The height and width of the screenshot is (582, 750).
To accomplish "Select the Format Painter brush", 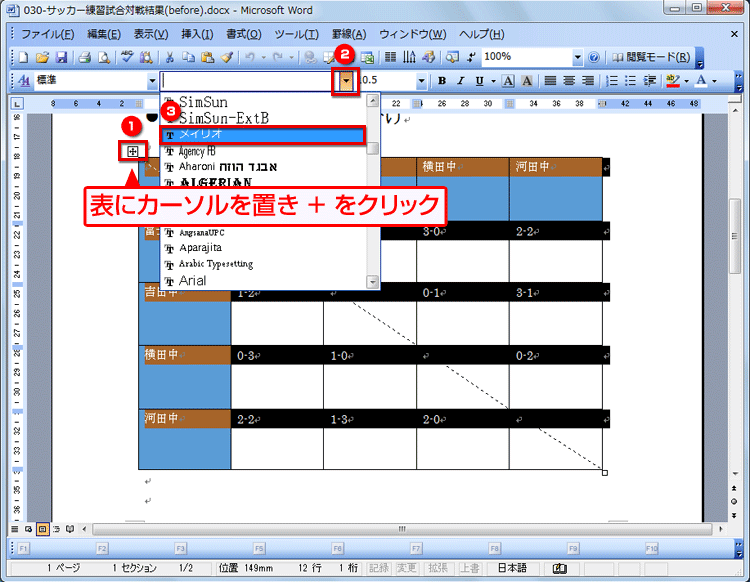I will pos(227,57).
